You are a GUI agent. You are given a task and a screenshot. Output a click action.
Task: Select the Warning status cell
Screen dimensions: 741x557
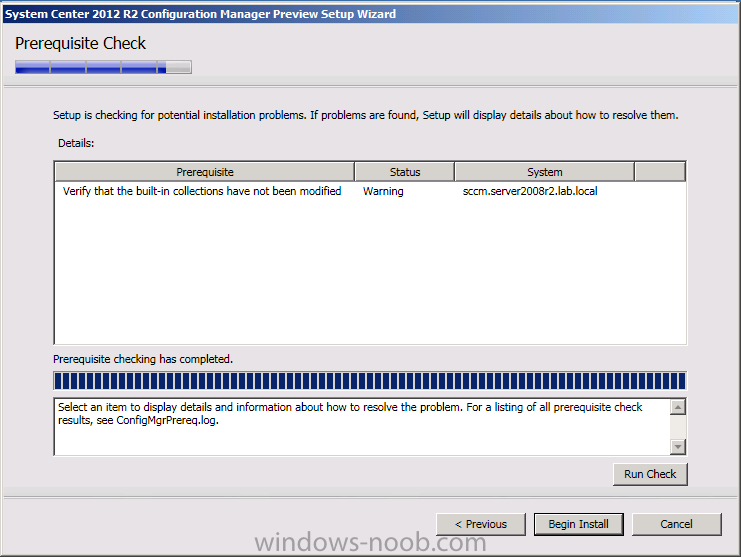pyautogui.click(x=383, y=191)
